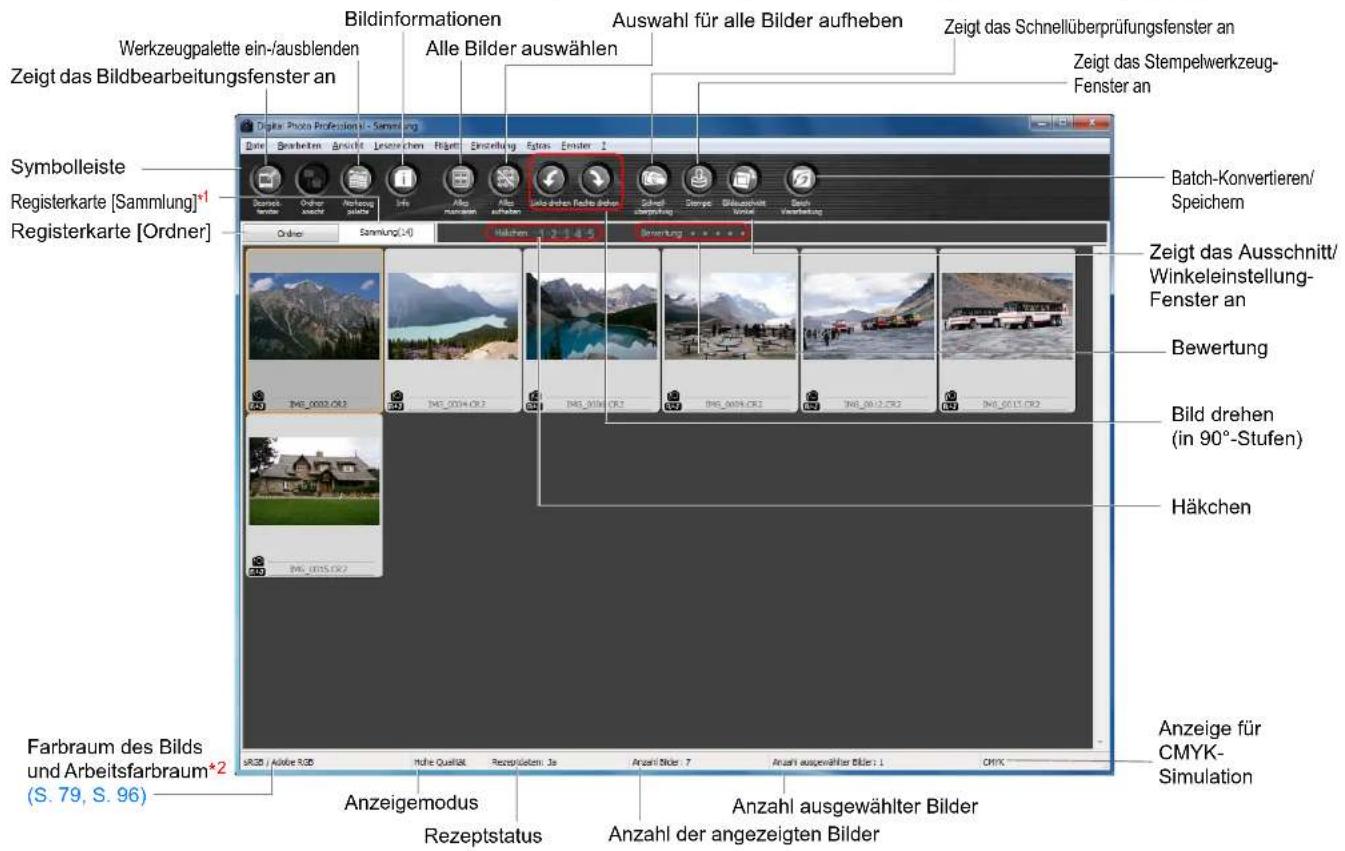This screenshot has width=1345, height=851.
Task: Select the picnic area thumbnail IMG_0009.CR2
Action: coord(730,331)
